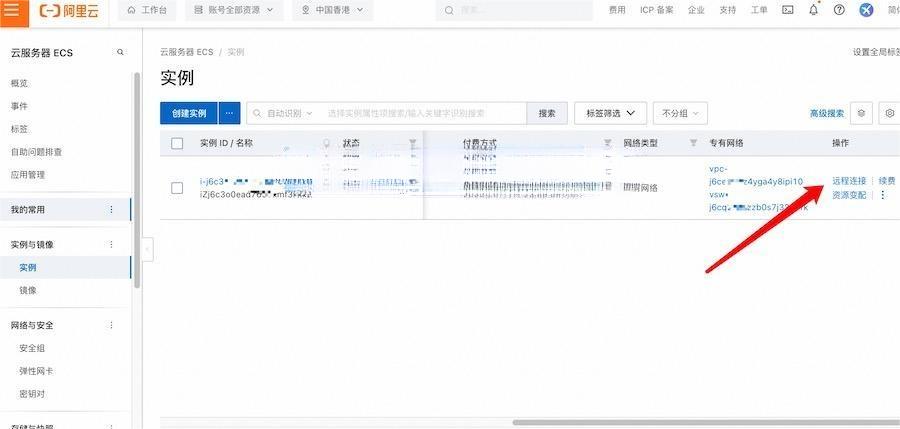Viewport: 900px width, 429px height.
Task: Open 企业 in top bar
Action: [x=696, y=10]
